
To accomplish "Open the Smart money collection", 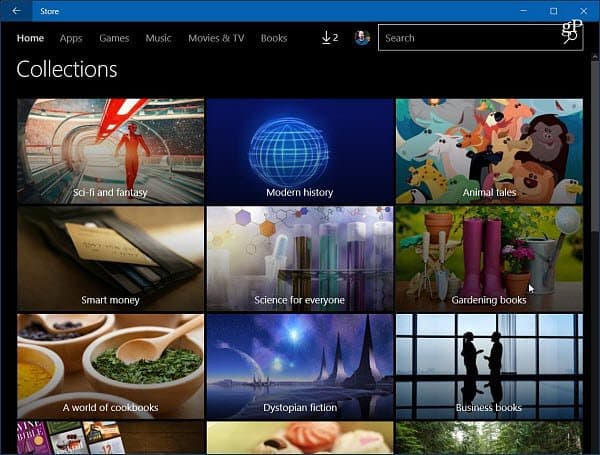I will pos(110,259).
